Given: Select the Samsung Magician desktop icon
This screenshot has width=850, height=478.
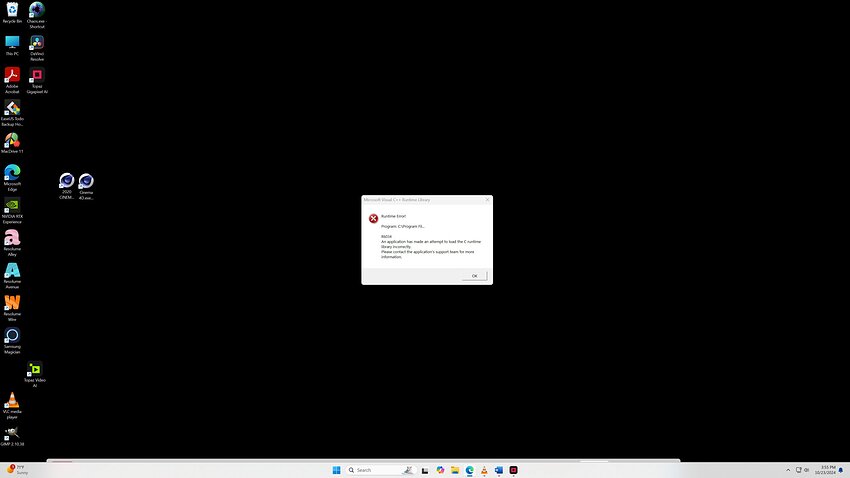Looking at the screenshot, I should pyautogui.click(x=12, y=341).
